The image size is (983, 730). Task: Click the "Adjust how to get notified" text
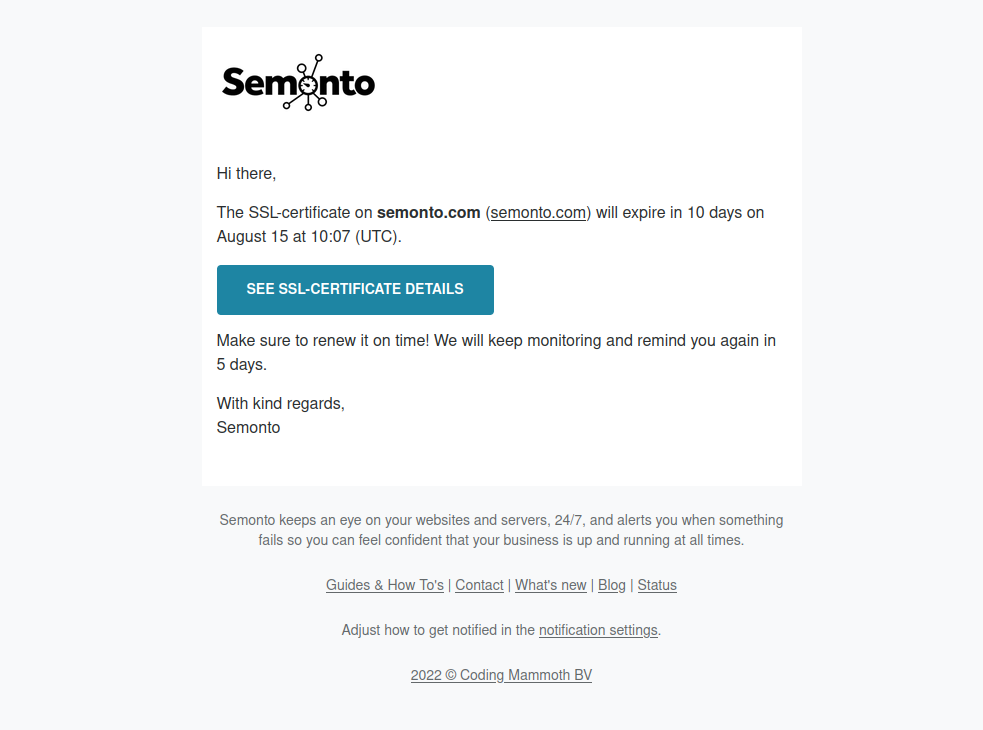pos(438,630)
